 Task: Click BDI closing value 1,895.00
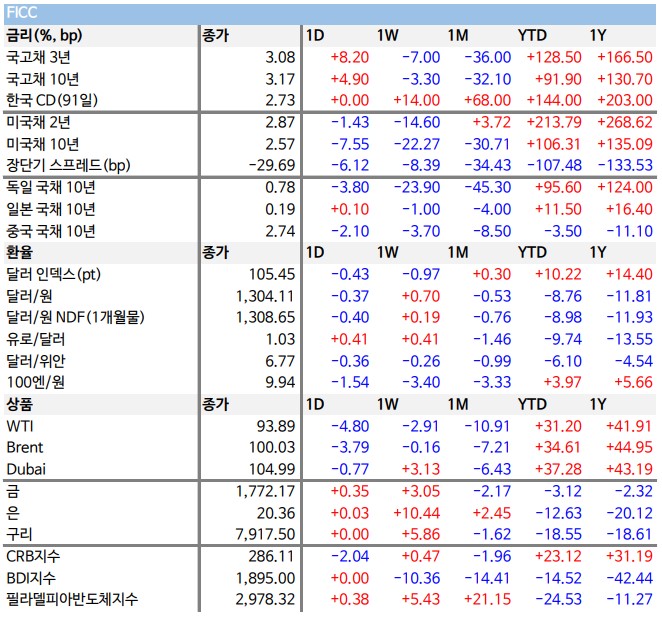265,578
